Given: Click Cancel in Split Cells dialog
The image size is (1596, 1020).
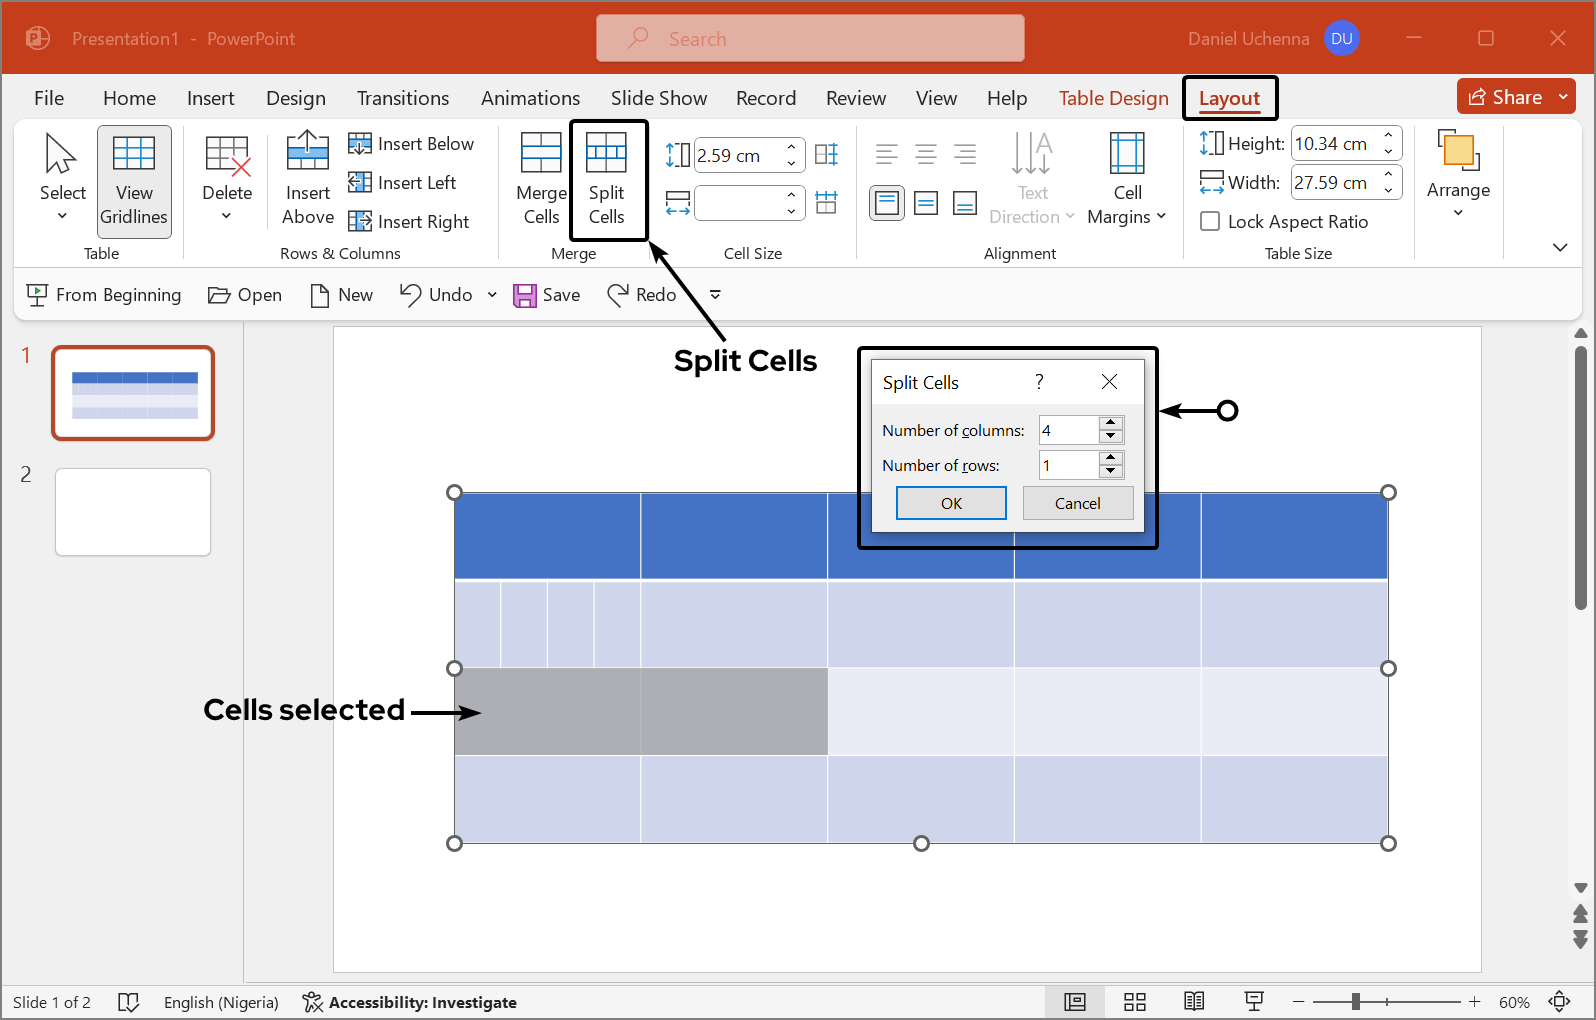Looking at the screenshot, I should coord(1078,503).
